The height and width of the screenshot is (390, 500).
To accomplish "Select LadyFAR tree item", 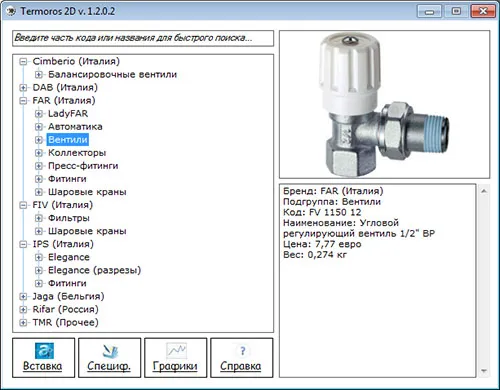I will click(68, 114).
